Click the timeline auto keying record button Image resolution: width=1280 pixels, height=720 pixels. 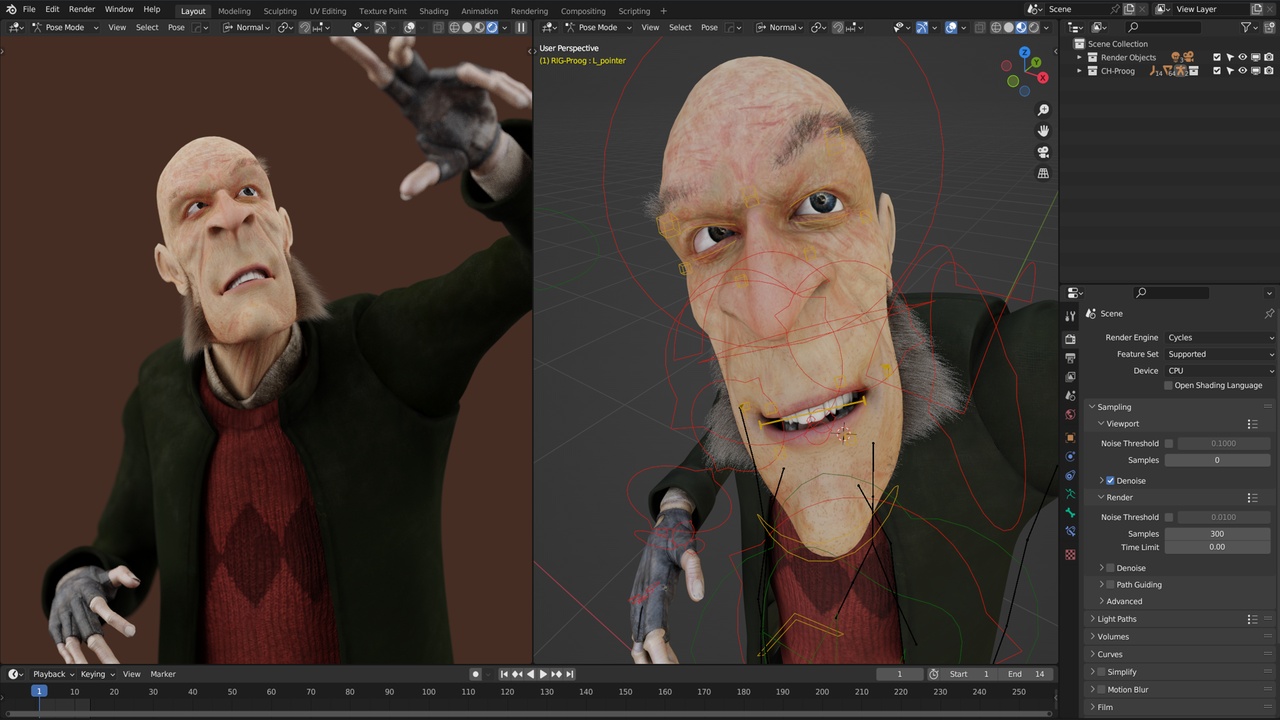tap(476, 674)
